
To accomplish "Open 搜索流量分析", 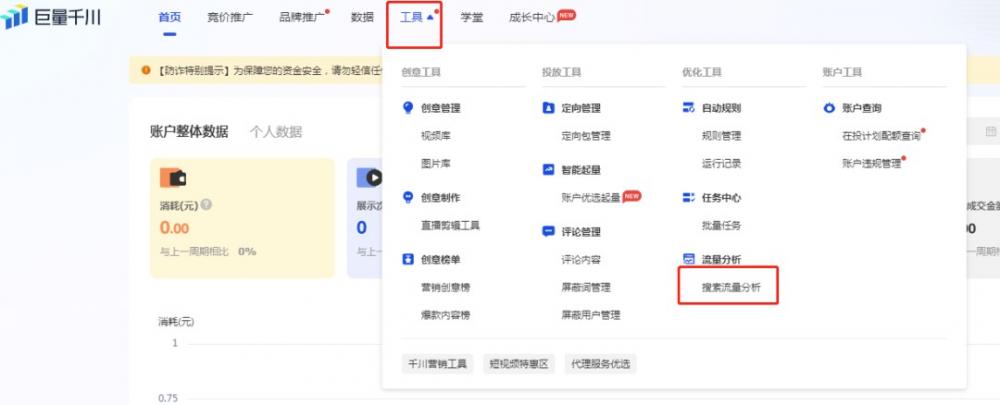I will [731, 287].
